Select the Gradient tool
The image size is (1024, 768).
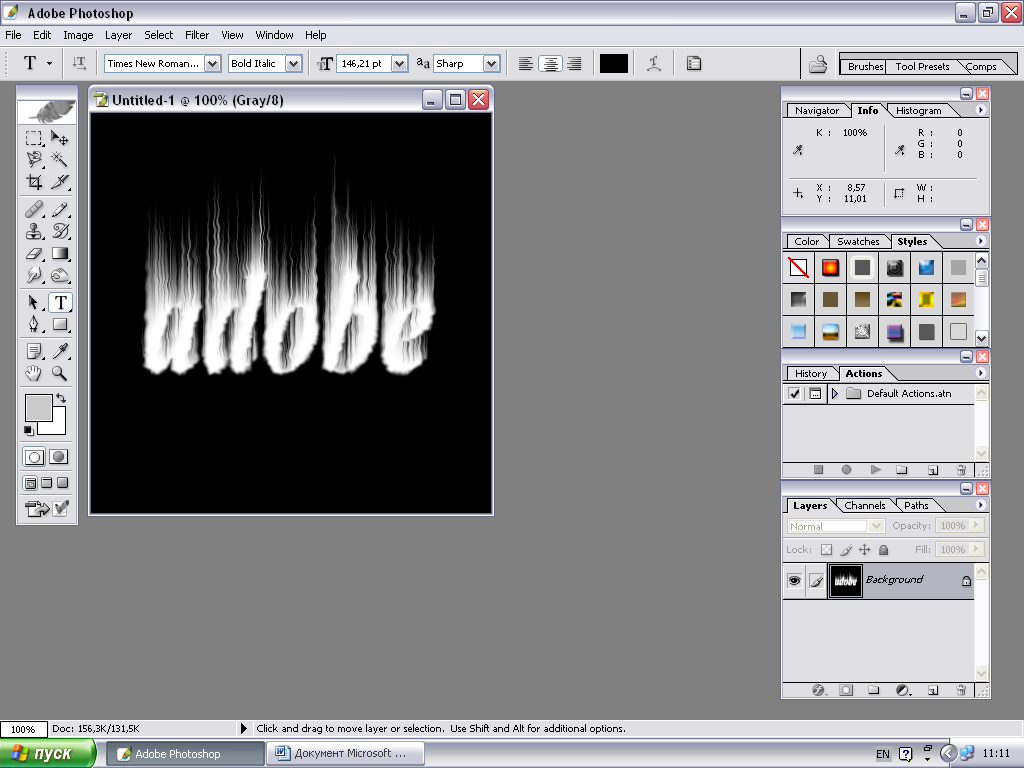click(60, 253)
